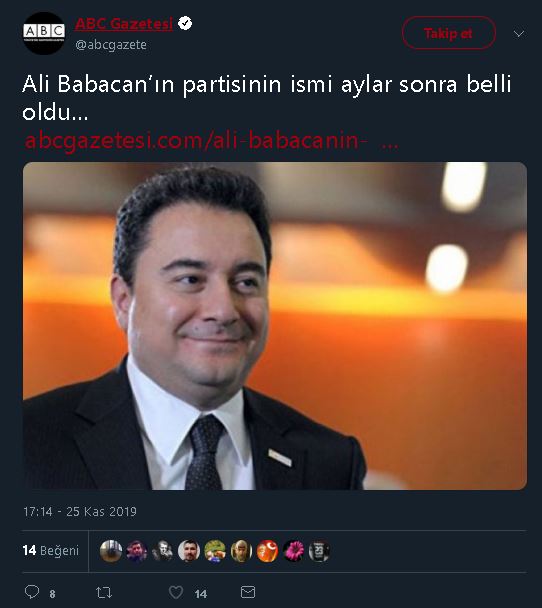Viewport: 542px width, 608px height.
Task: Retweet this ABC Gazetesi tweet
Action: point(104,592)
